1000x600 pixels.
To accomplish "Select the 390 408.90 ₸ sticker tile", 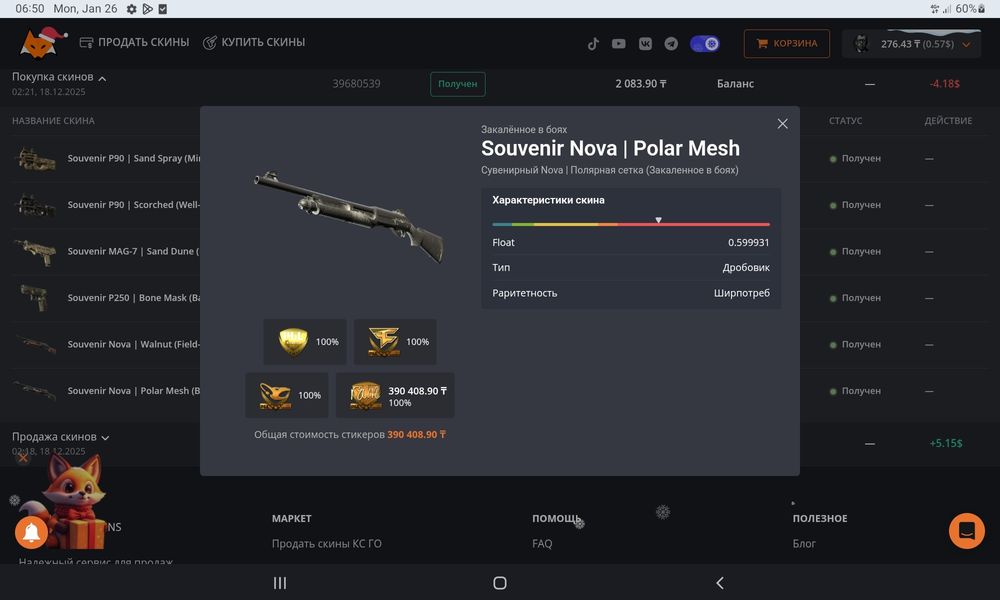I will 395,395.
